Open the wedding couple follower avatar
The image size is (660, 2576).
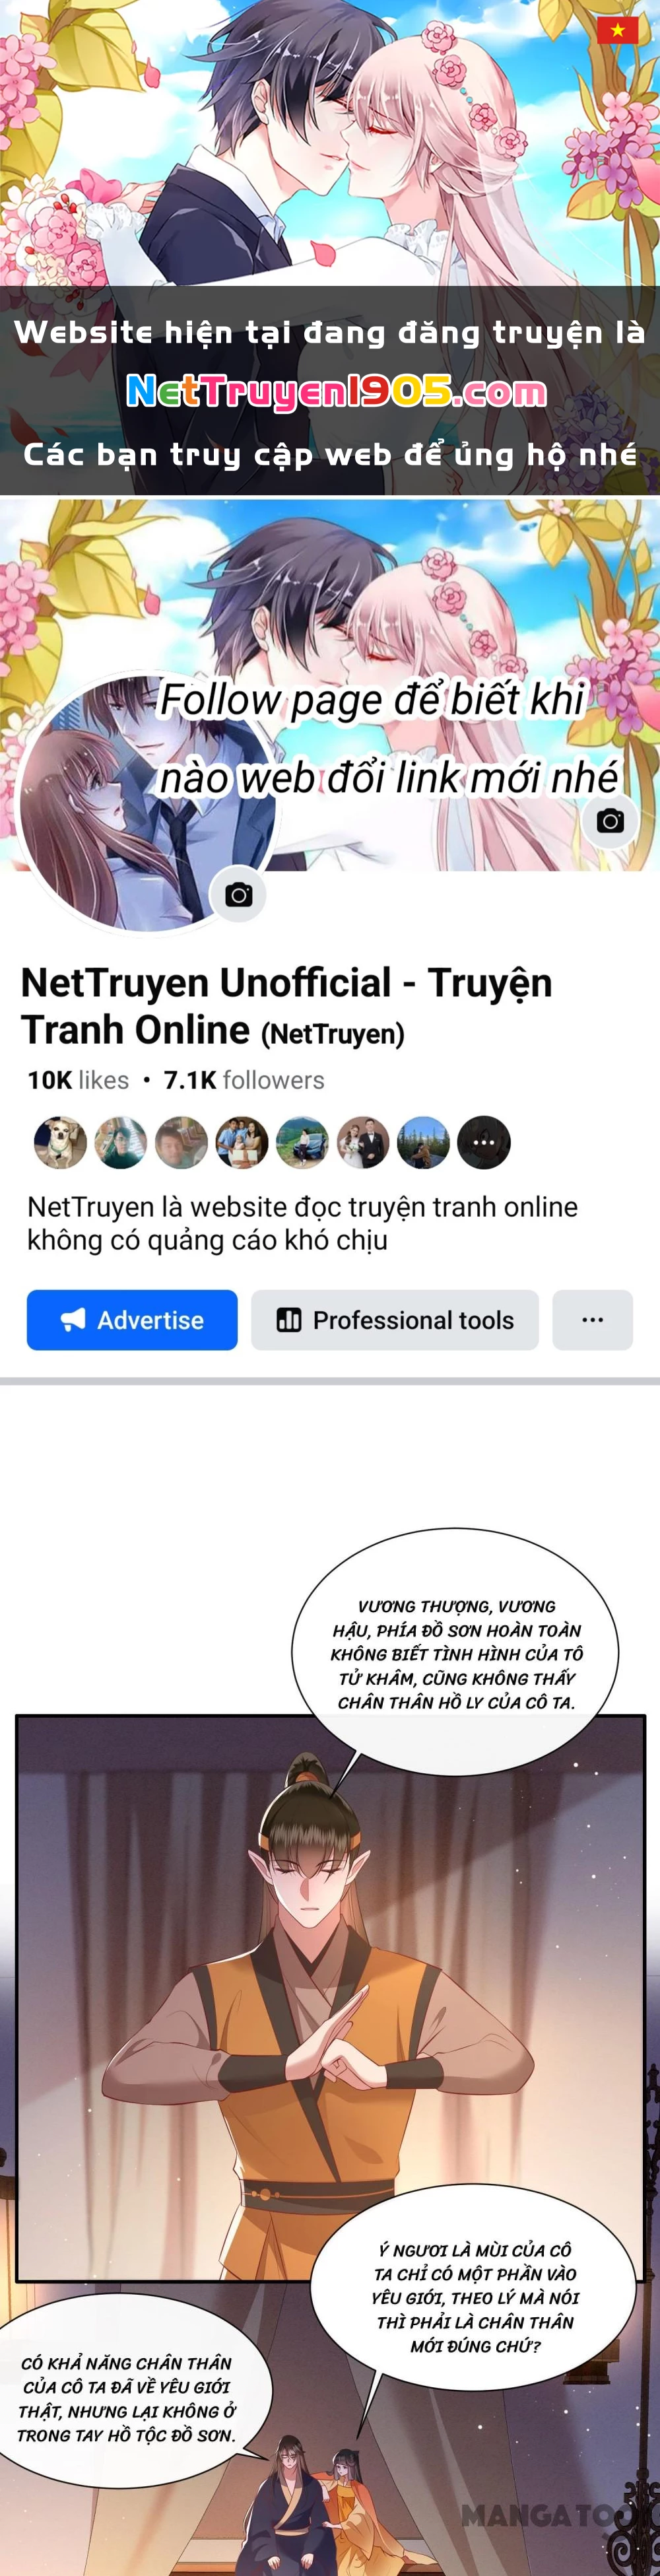[363, 1142]
